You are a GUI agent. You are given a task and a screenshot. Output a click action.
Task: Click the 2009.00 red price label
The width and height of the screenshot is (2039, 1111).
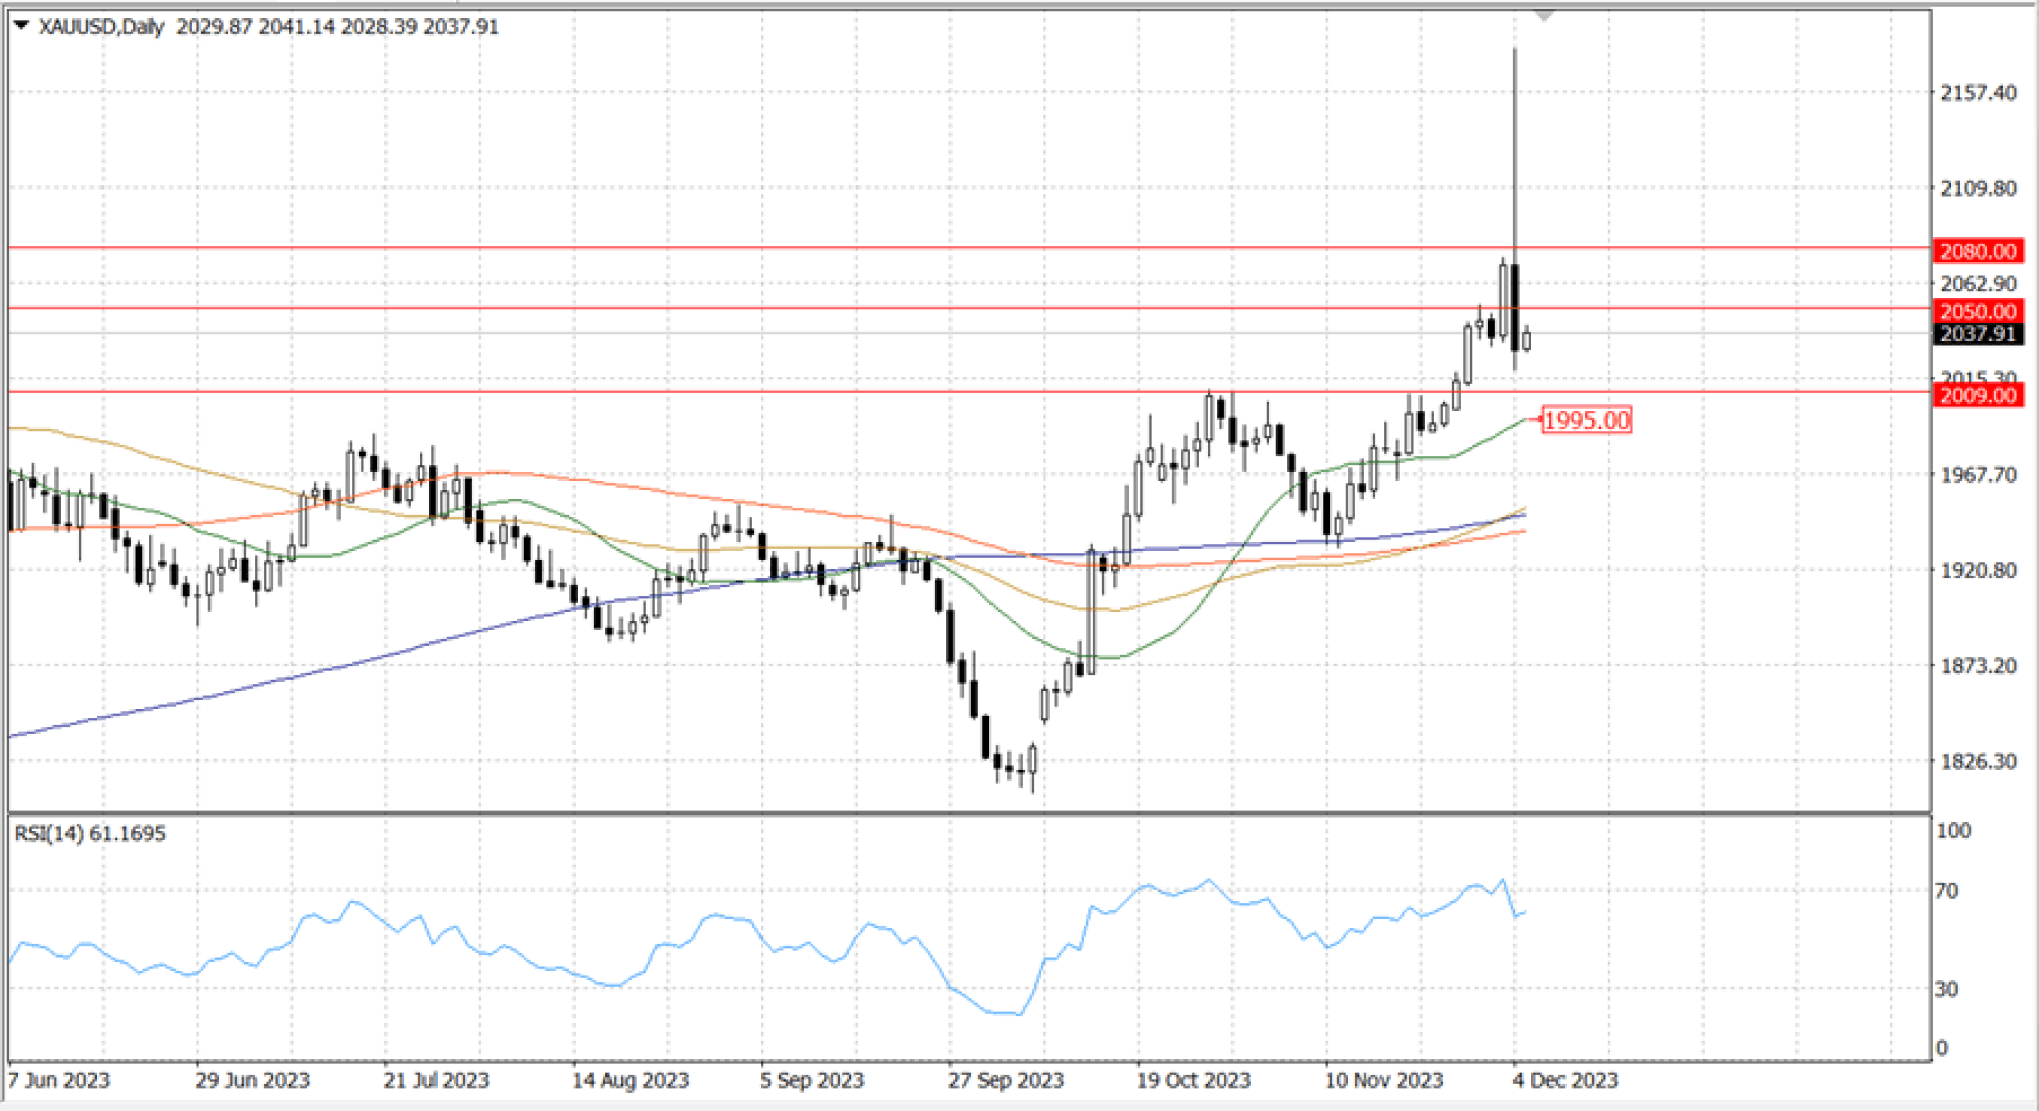tap(1978, 396)
